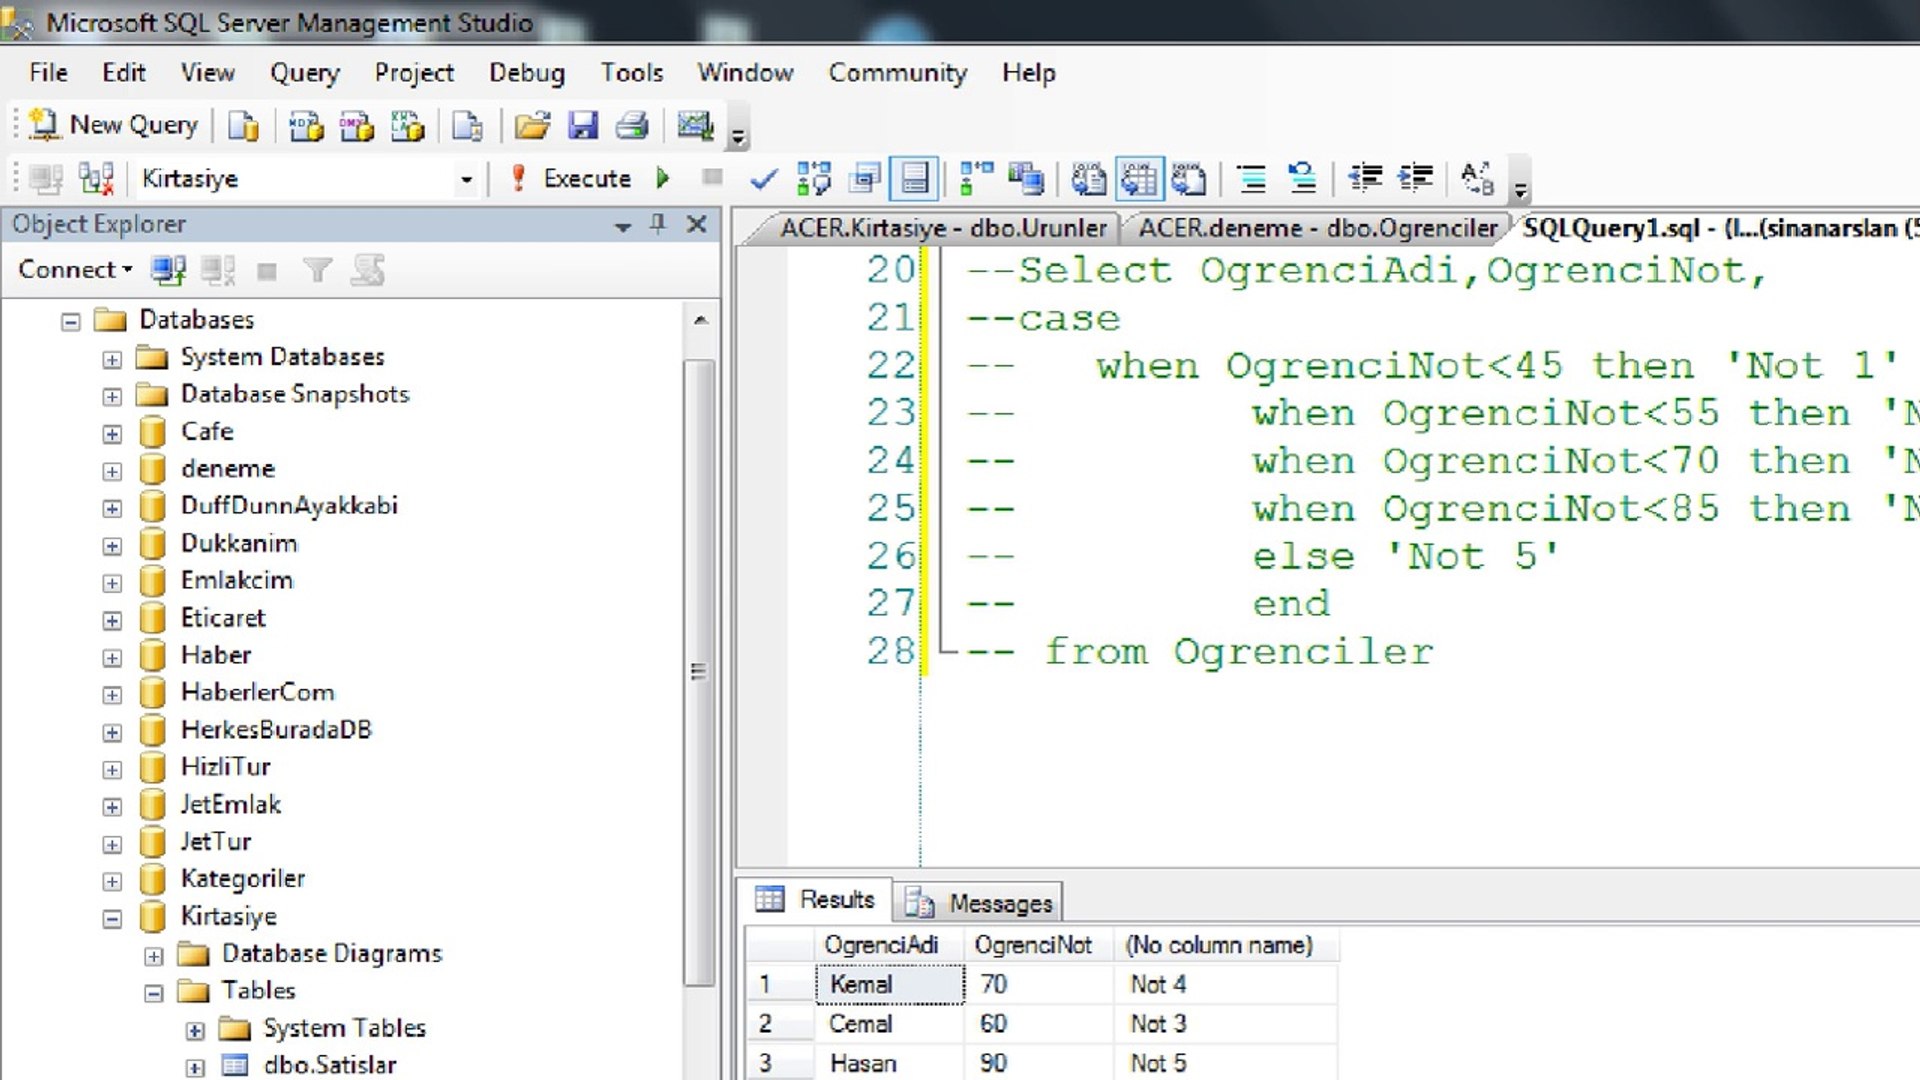Toggle auto-hide pin of Object Explorer
Image resolution: width=1920 pixels, height=1080 pixels.
(x=658, y=224)
